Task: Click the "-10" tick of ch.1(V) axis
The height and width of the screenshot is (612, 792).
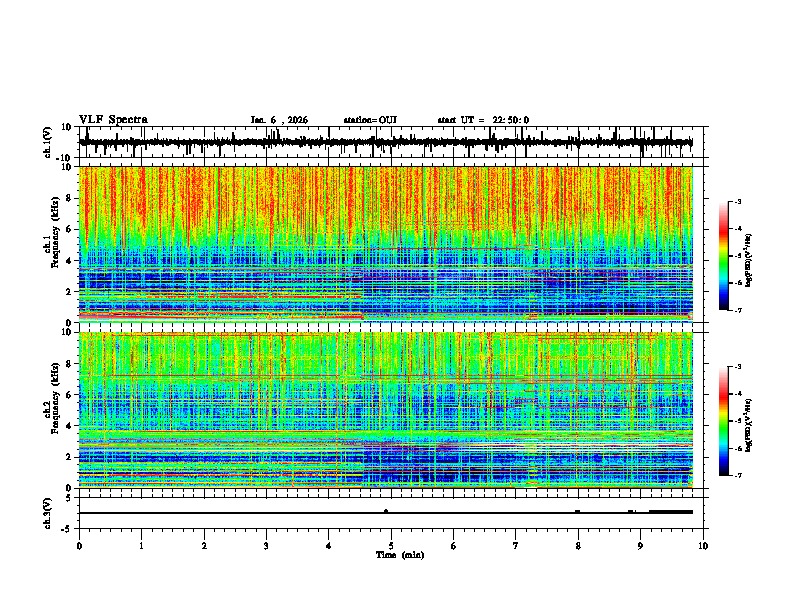Action: tap(65, 158)
